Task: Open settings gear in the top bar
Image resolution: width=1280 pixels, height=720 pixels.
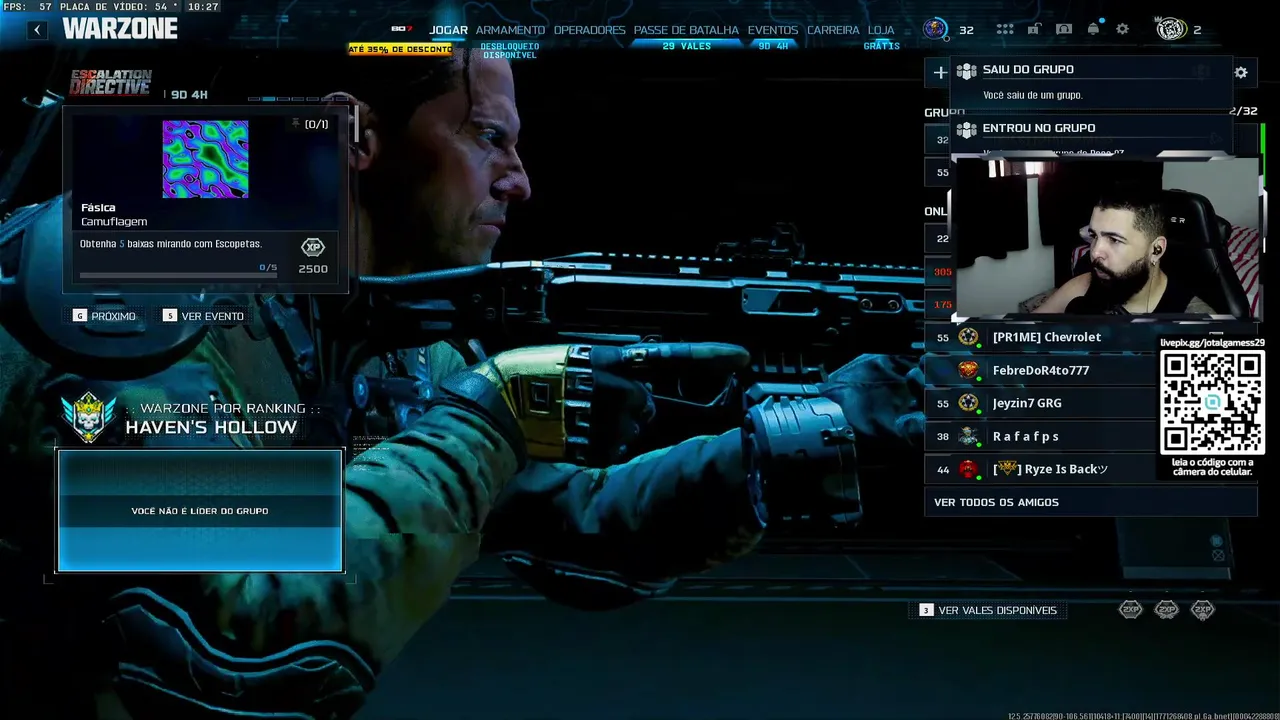Action: click(x=1122, y=29)
